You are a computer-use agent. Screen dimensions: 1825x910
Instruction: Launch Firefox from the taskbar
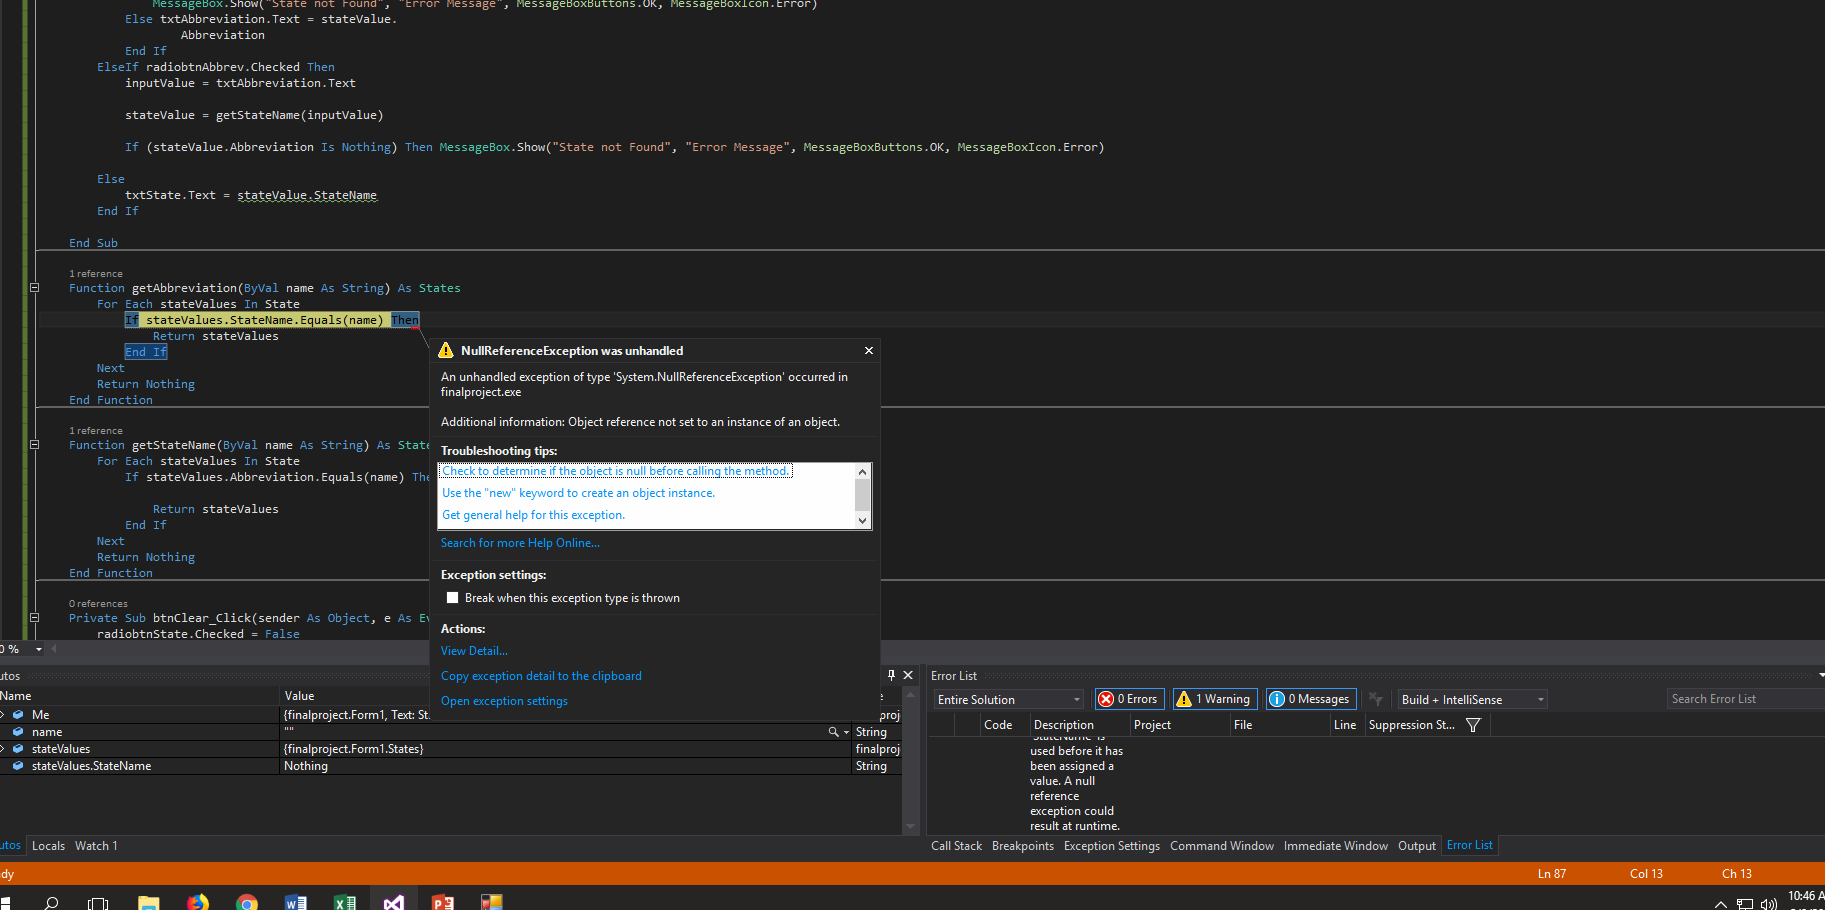(198, 899)
